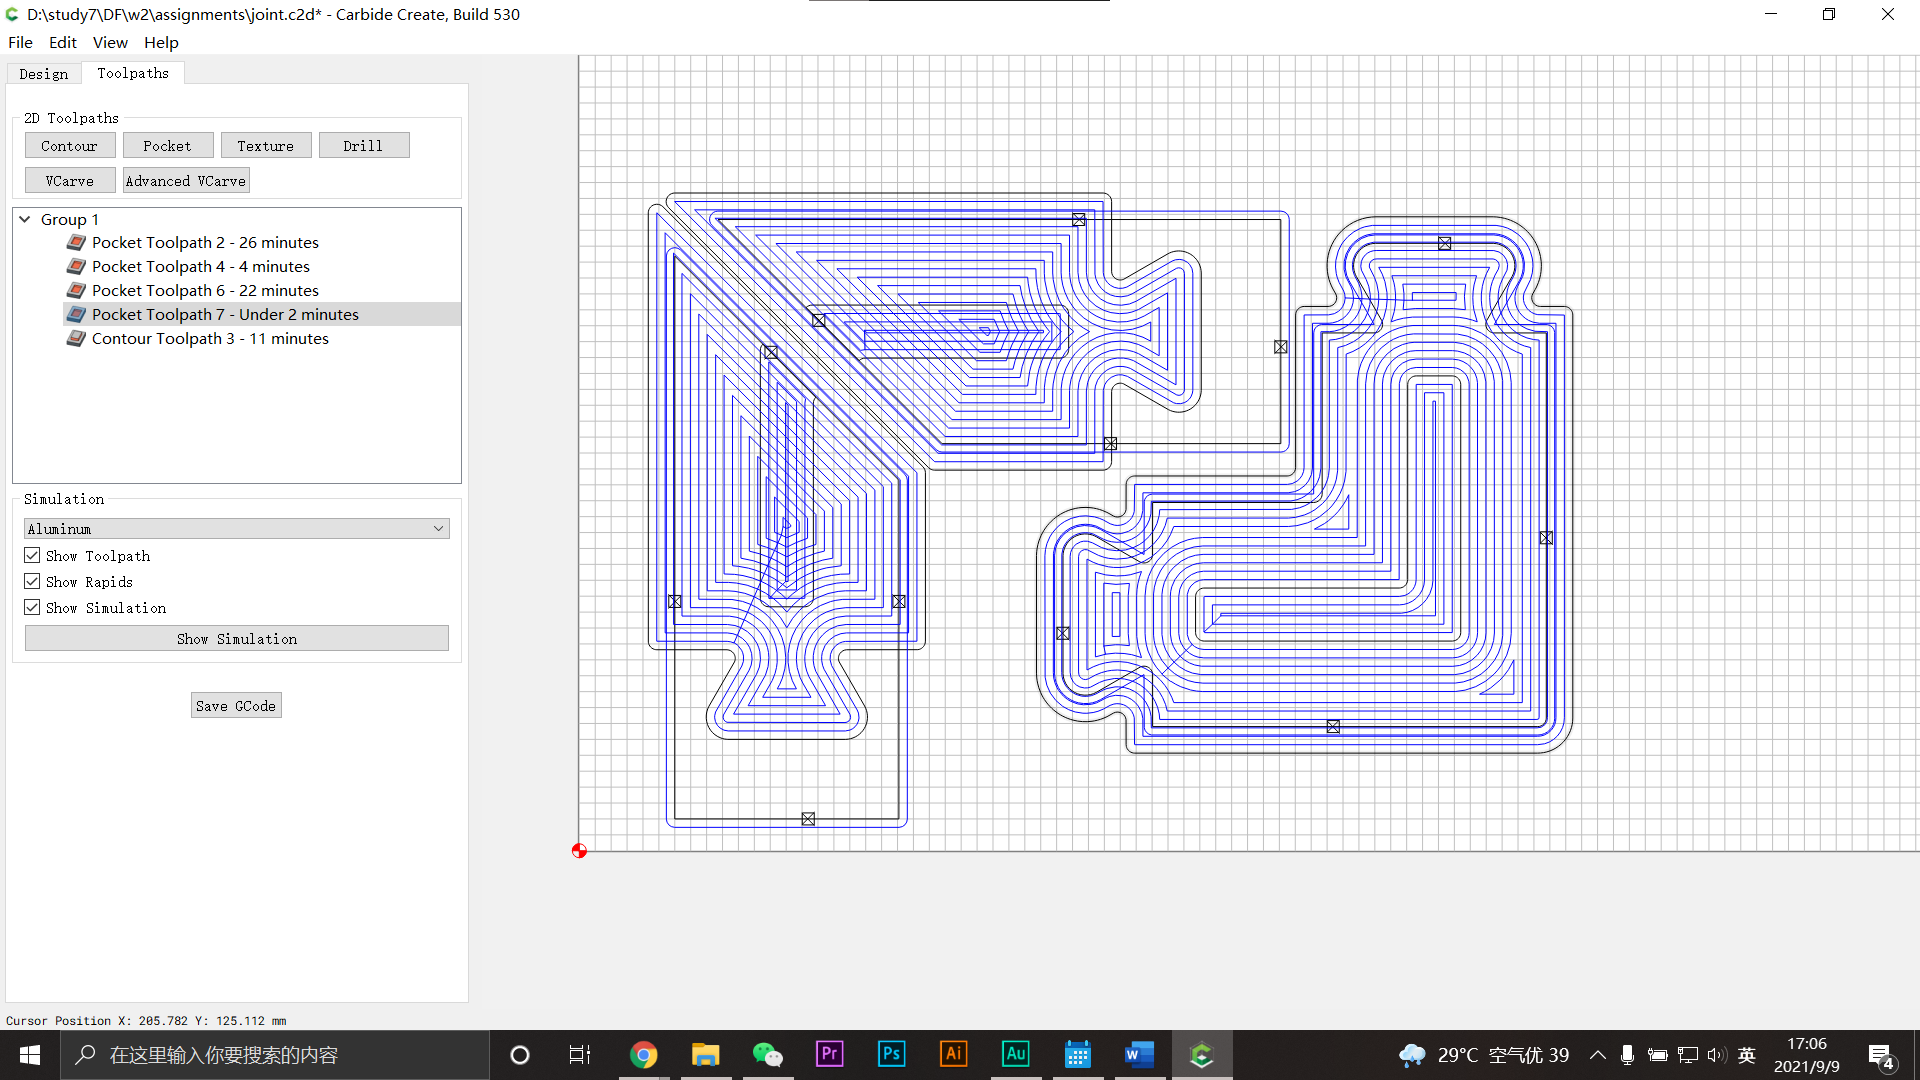Click the Advanced VCarve button
This screenshot has height=1080, width=1920.
pyautogui.click(x=186, y=180)
